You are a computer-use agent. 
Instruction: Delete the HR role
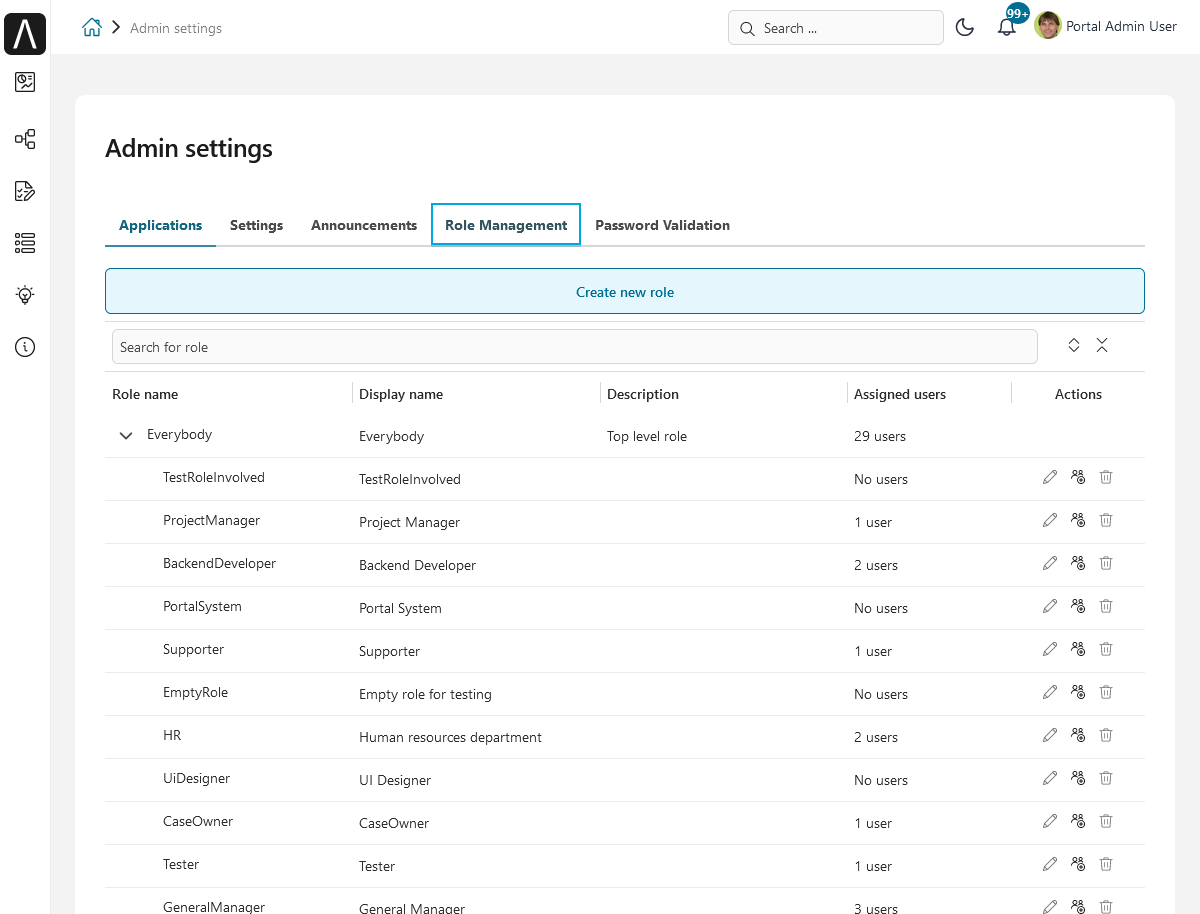point(1106,735)
